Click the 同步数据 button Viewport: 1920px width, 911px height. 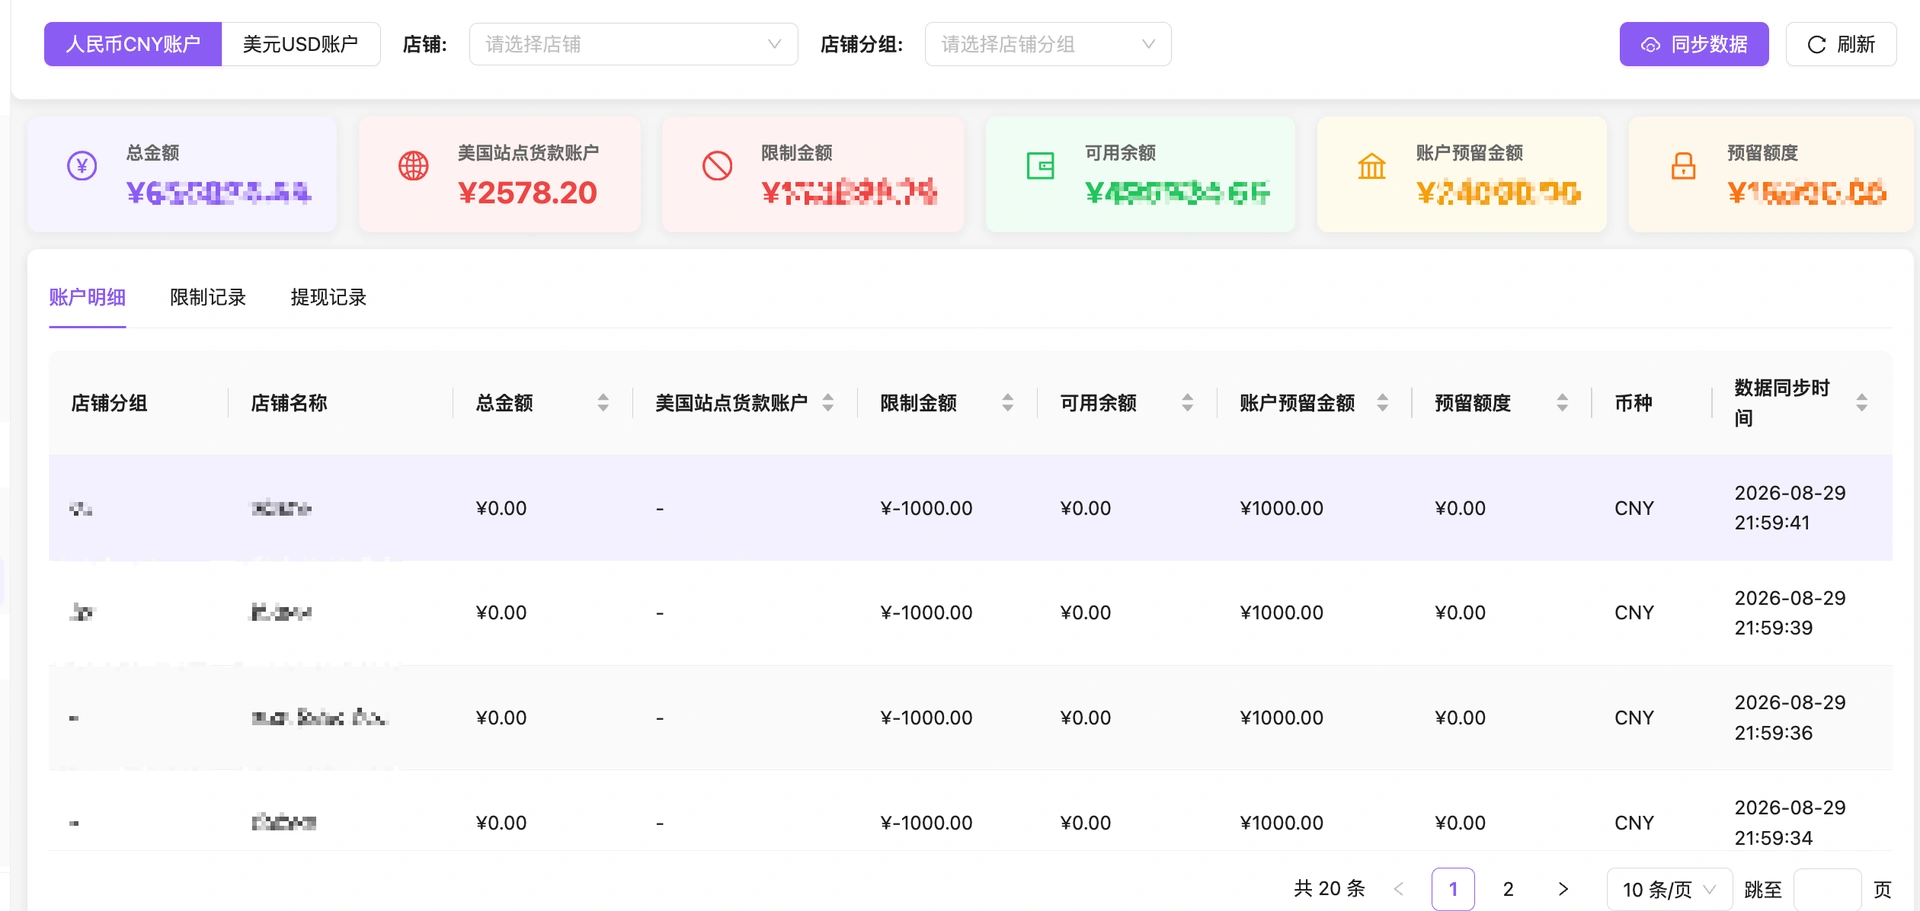click(1694, 44)
